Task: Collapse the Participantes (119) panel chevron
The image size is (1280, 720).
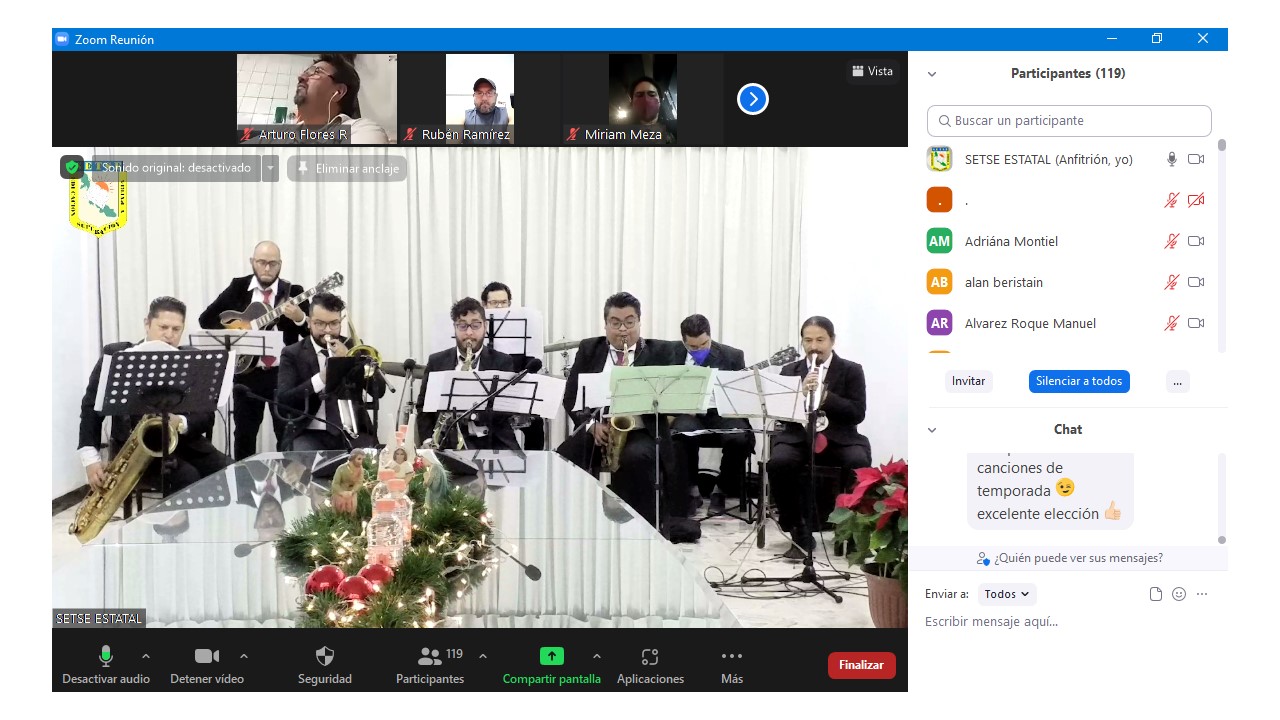Action: 932,74
